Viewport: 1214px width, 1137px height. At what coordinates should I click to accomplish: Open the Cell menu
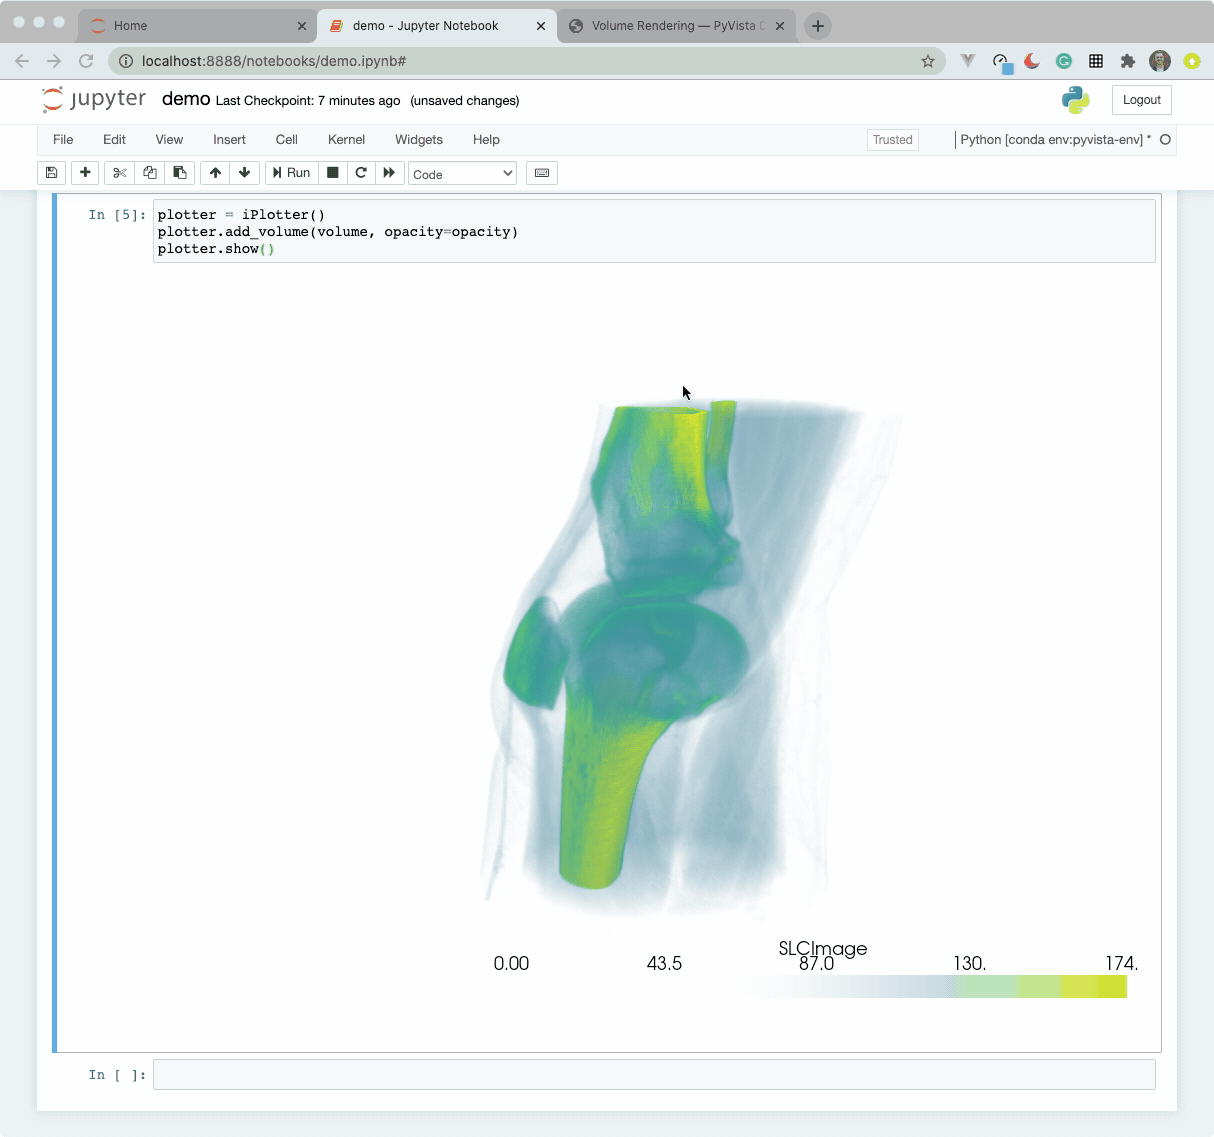tap(287, 140)
